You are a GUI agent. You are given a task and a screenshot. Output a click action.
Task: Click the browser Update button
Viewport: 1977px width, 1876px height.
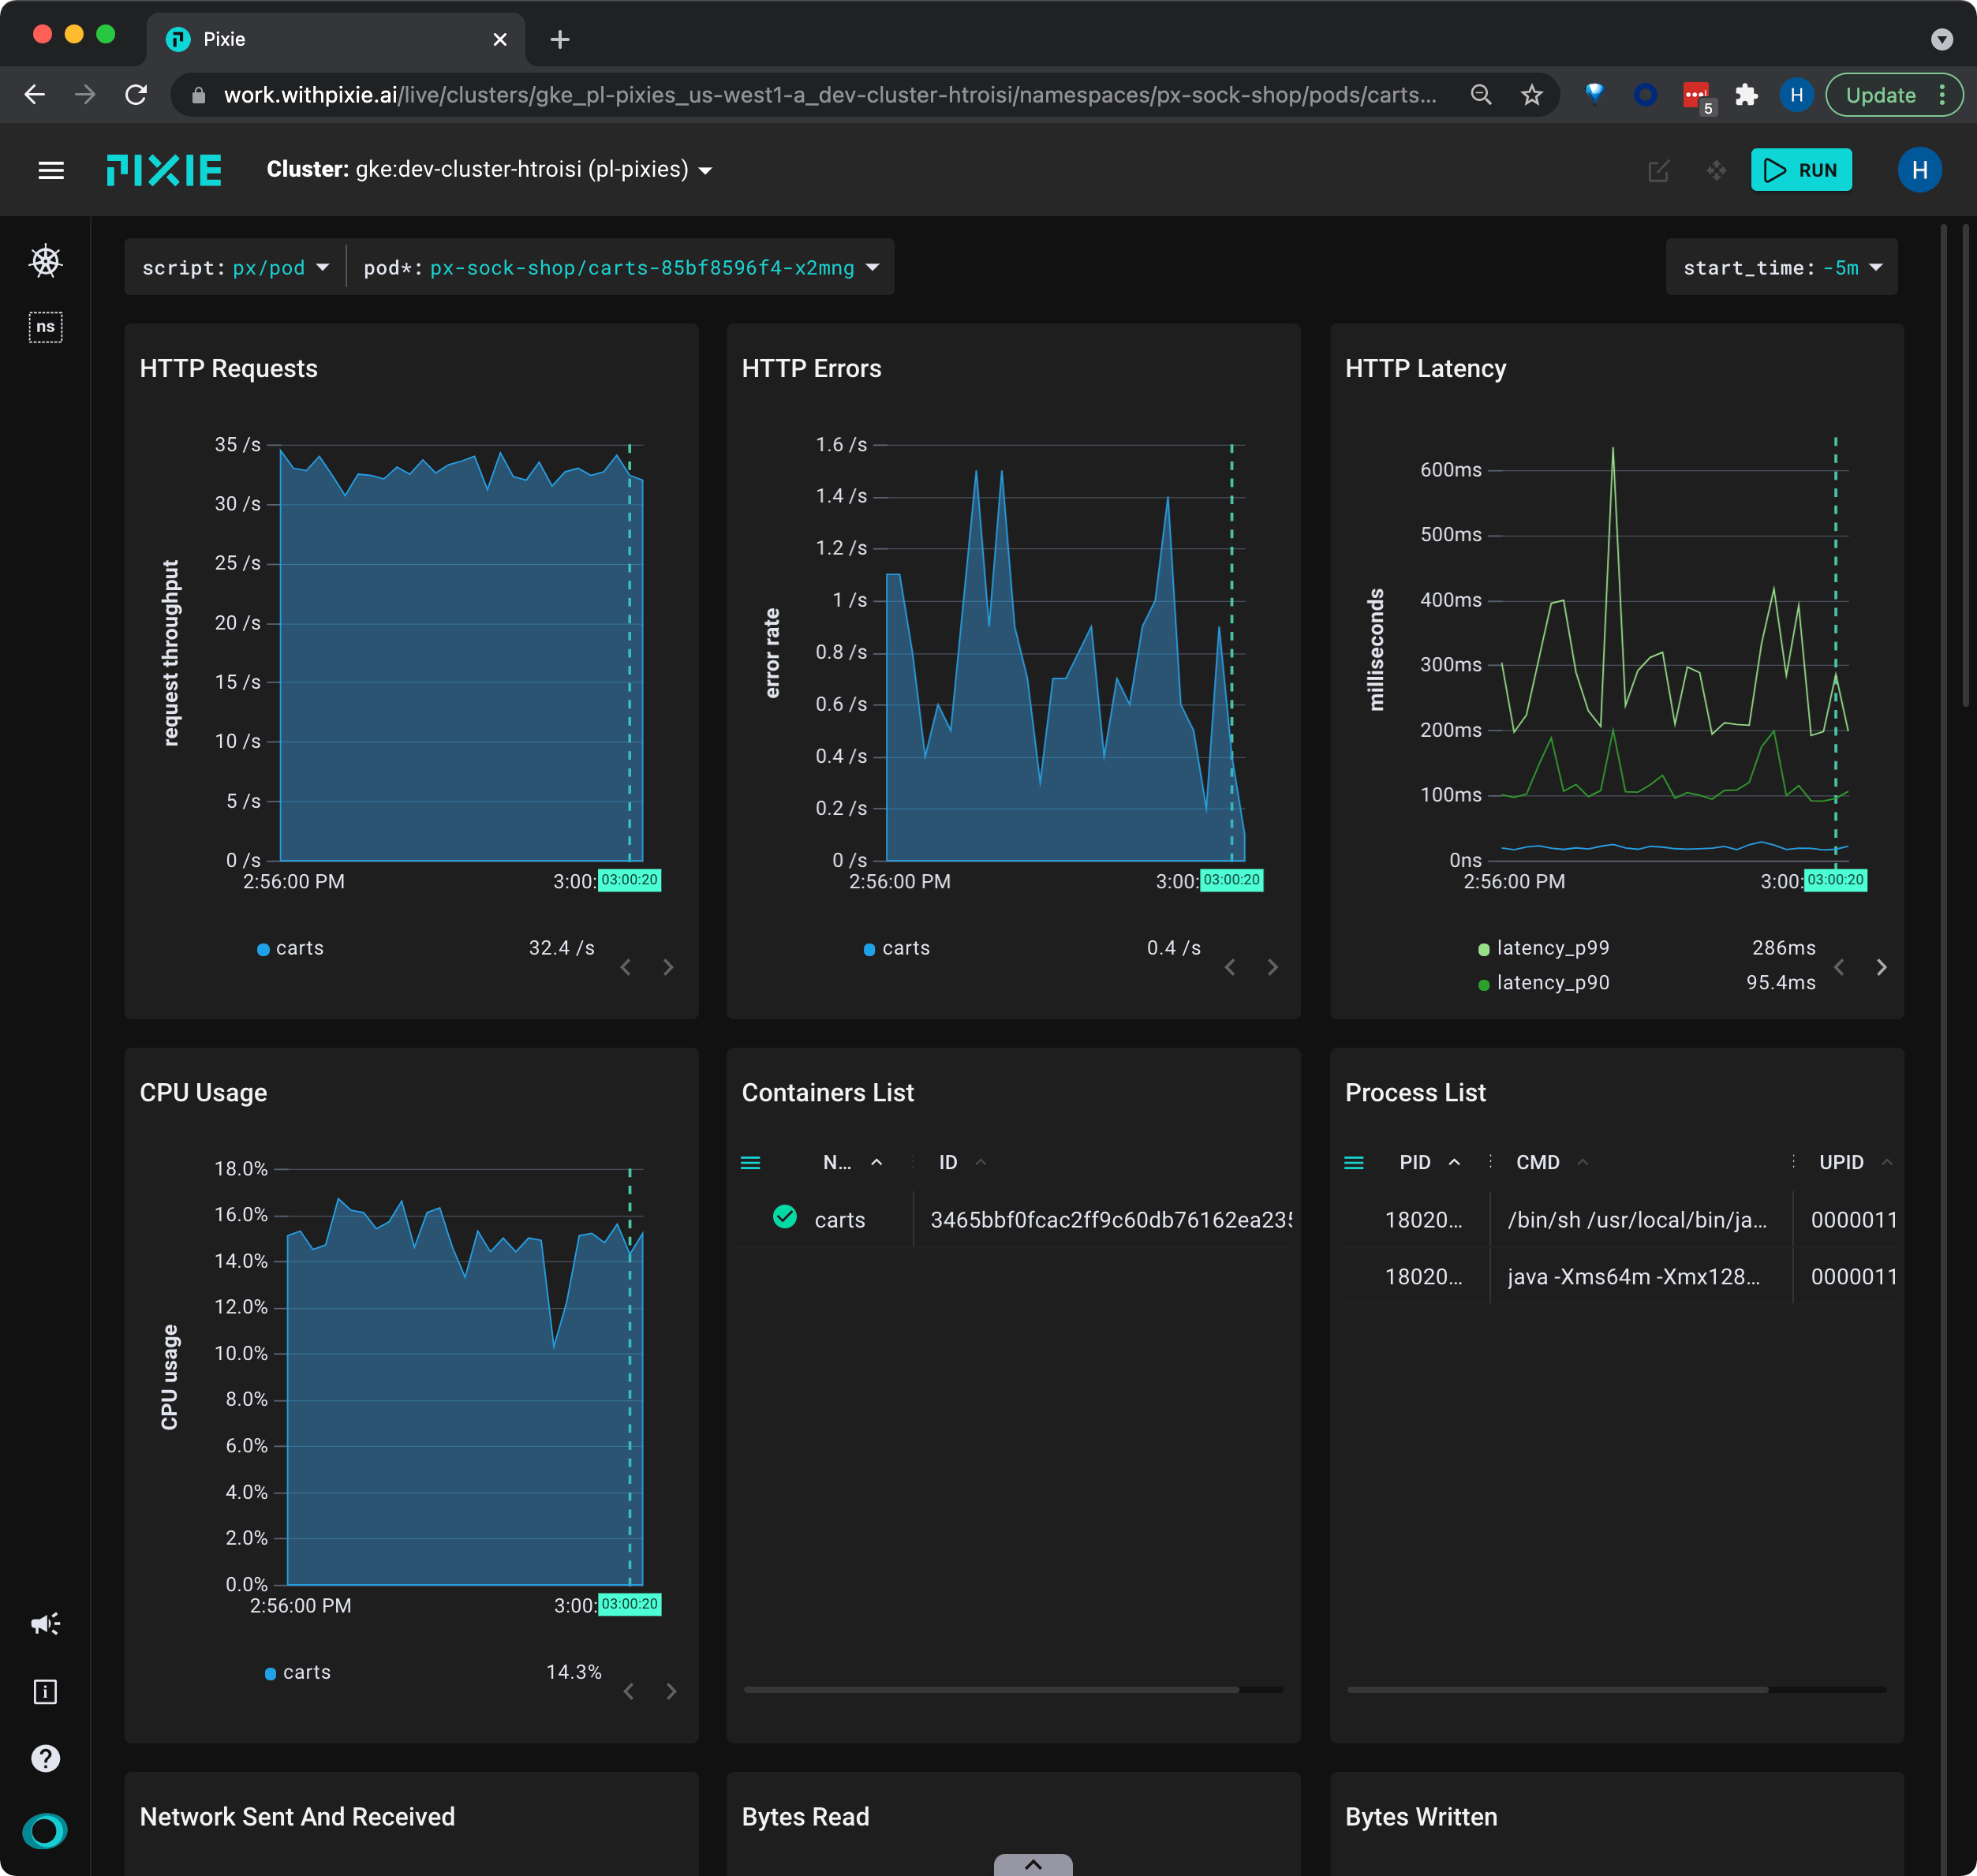1880,95
